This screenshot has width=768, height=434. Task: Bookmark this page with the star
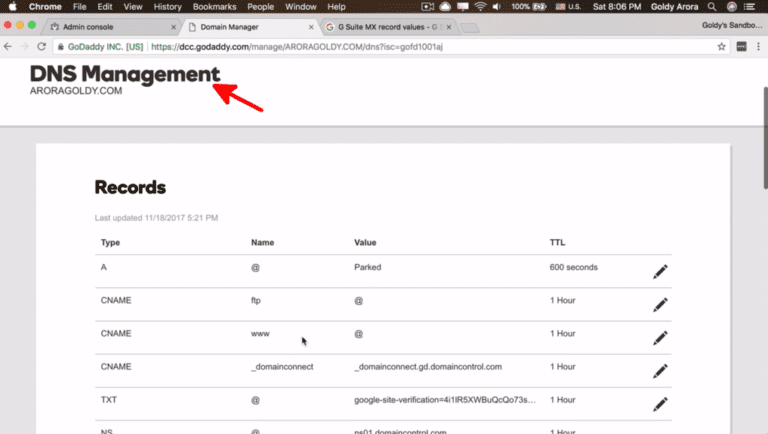pyautogui.click(x=721, y=47)
